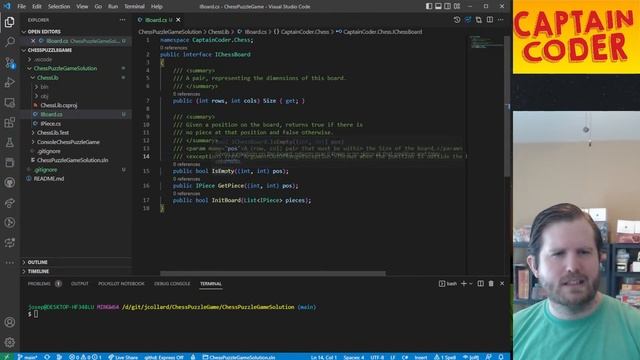Switch to the POLYGLOT NOTEBOOK tab

pos(121,284)
